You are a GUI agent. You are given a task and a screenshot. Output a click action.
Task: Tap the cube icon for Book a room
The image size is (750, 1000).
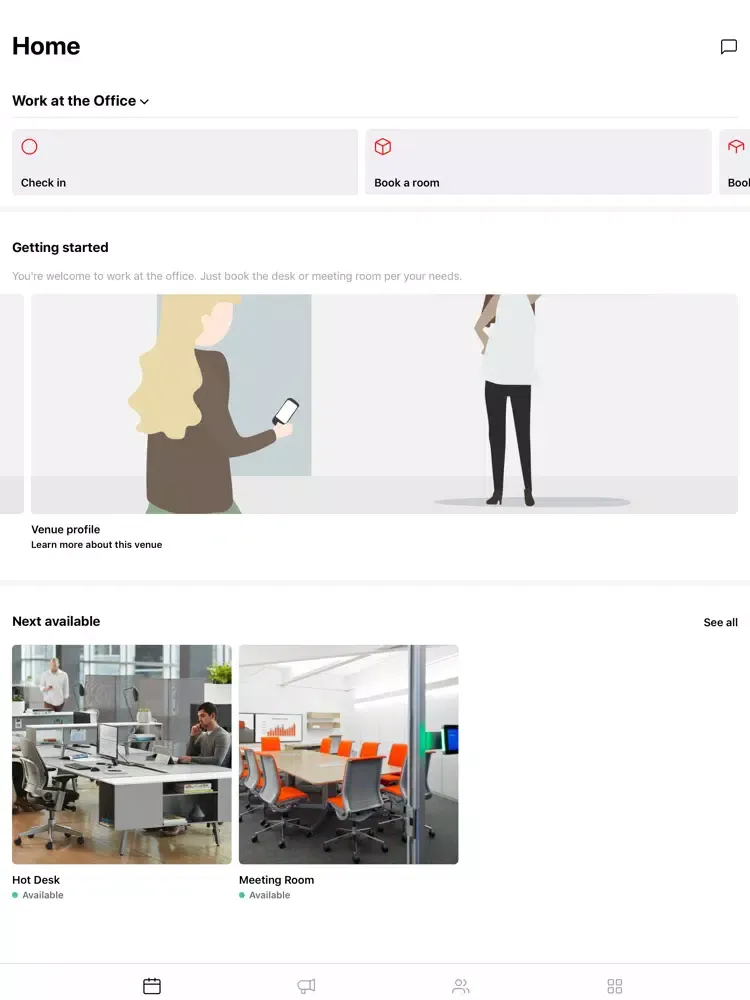pos(383,147)
